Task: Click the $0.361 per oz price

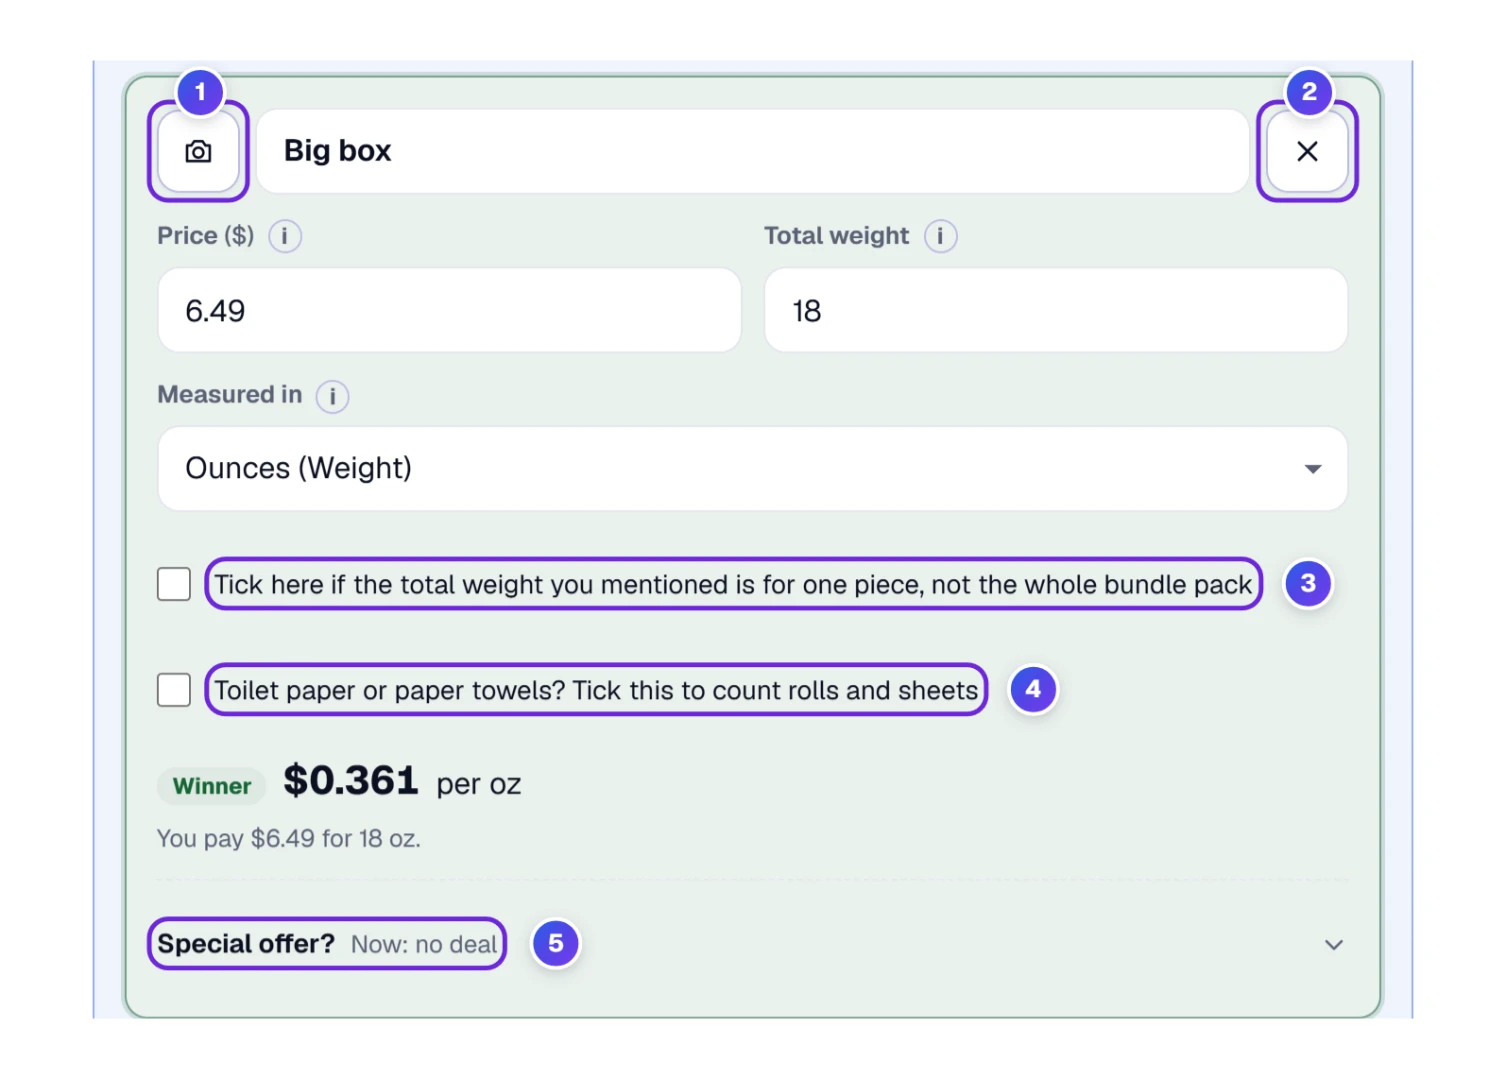Action: pyautogui.click(x=402, y=781)
